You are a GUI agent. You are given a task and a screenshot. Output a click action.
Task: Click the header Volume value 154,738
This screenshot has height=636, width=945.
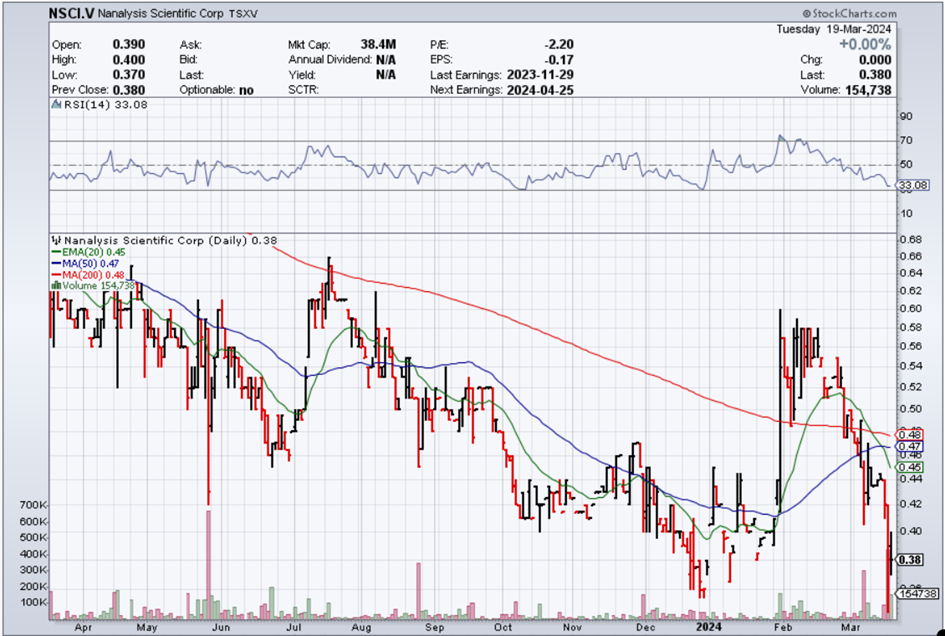(x=867, y=90)
